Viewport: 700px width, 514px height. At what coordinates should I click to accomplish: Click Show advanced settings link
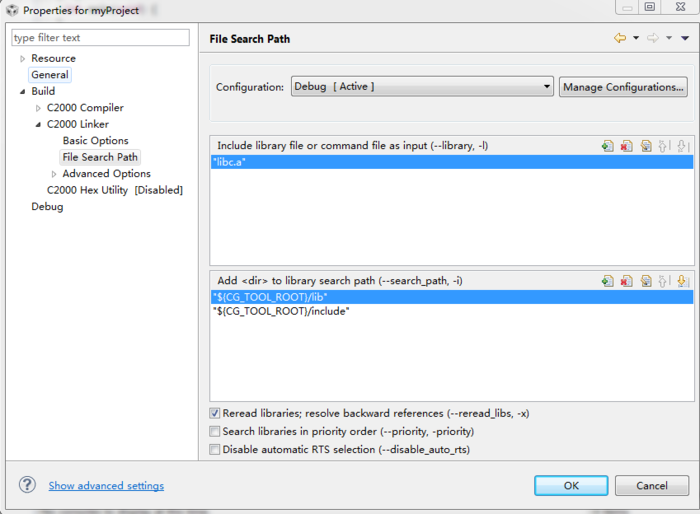(x=106, y=486)
